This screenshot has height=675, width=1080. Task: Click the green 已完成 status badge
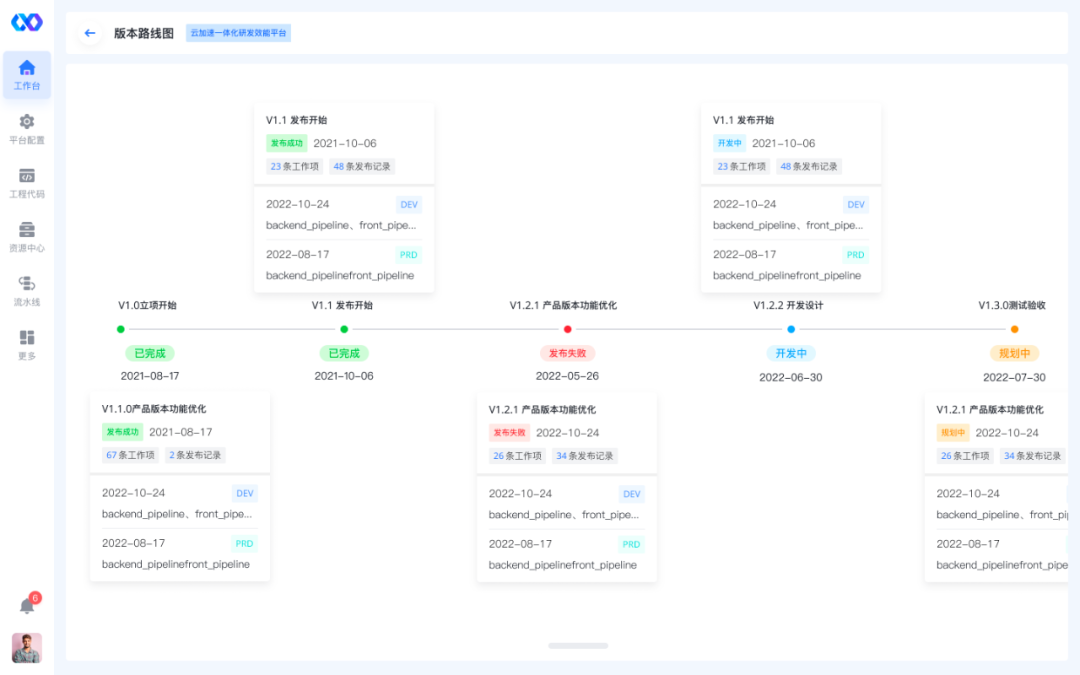click(150, 353)
